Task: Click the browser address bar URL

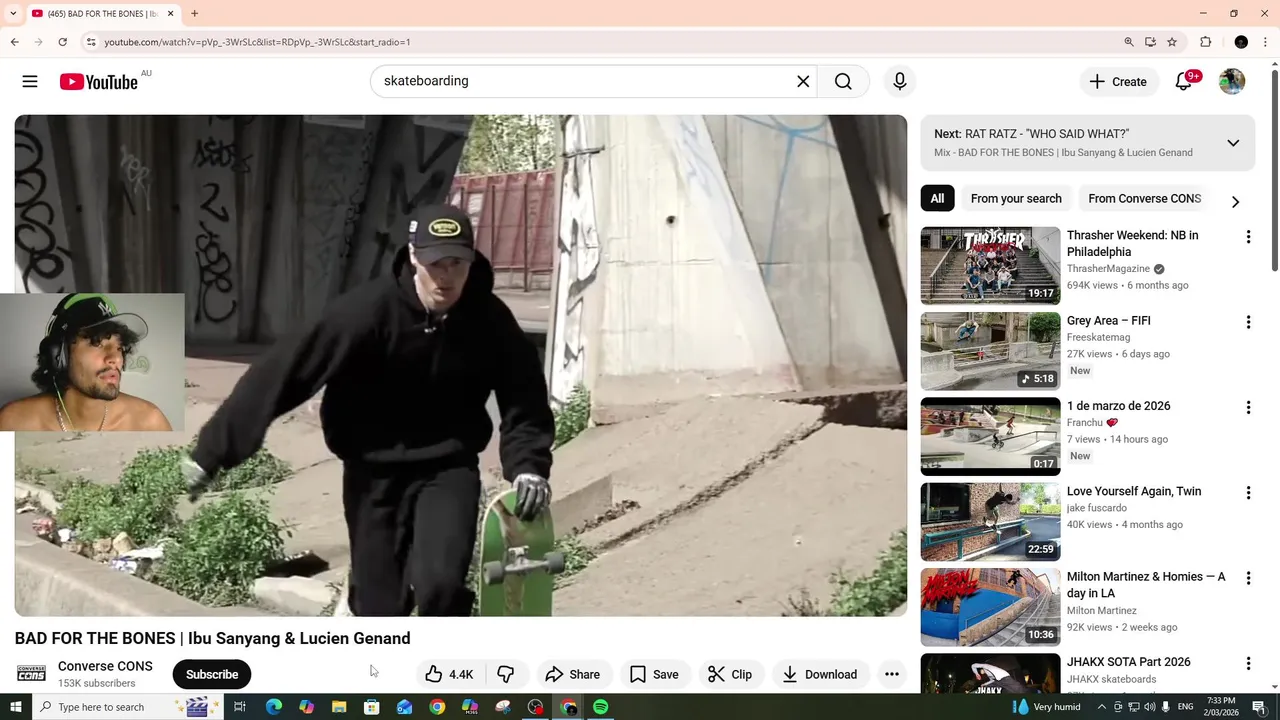Action: 257,42
